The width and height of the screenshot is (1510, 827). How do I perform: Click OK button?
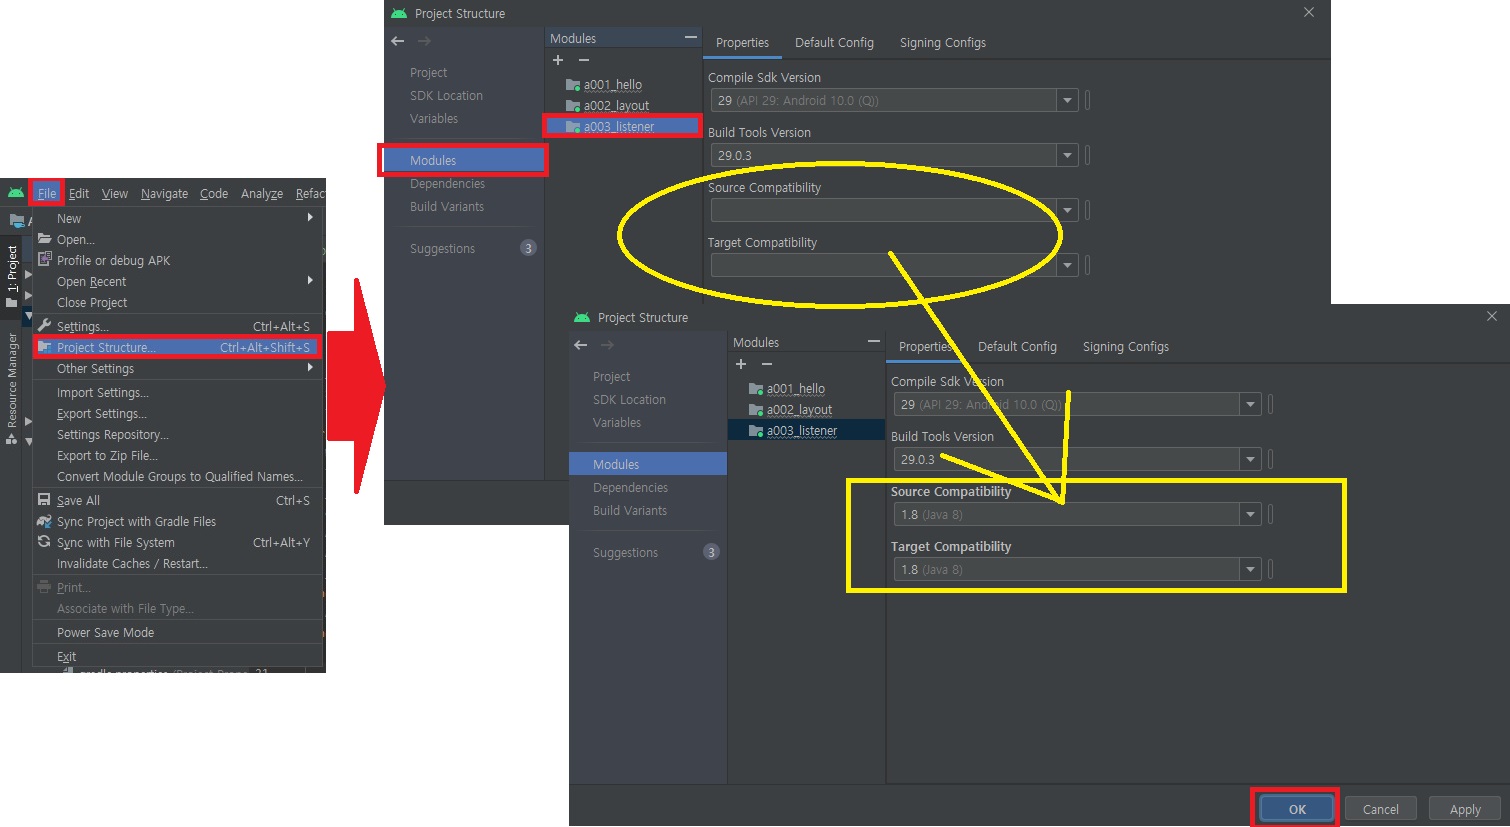tap(1296, 809)
